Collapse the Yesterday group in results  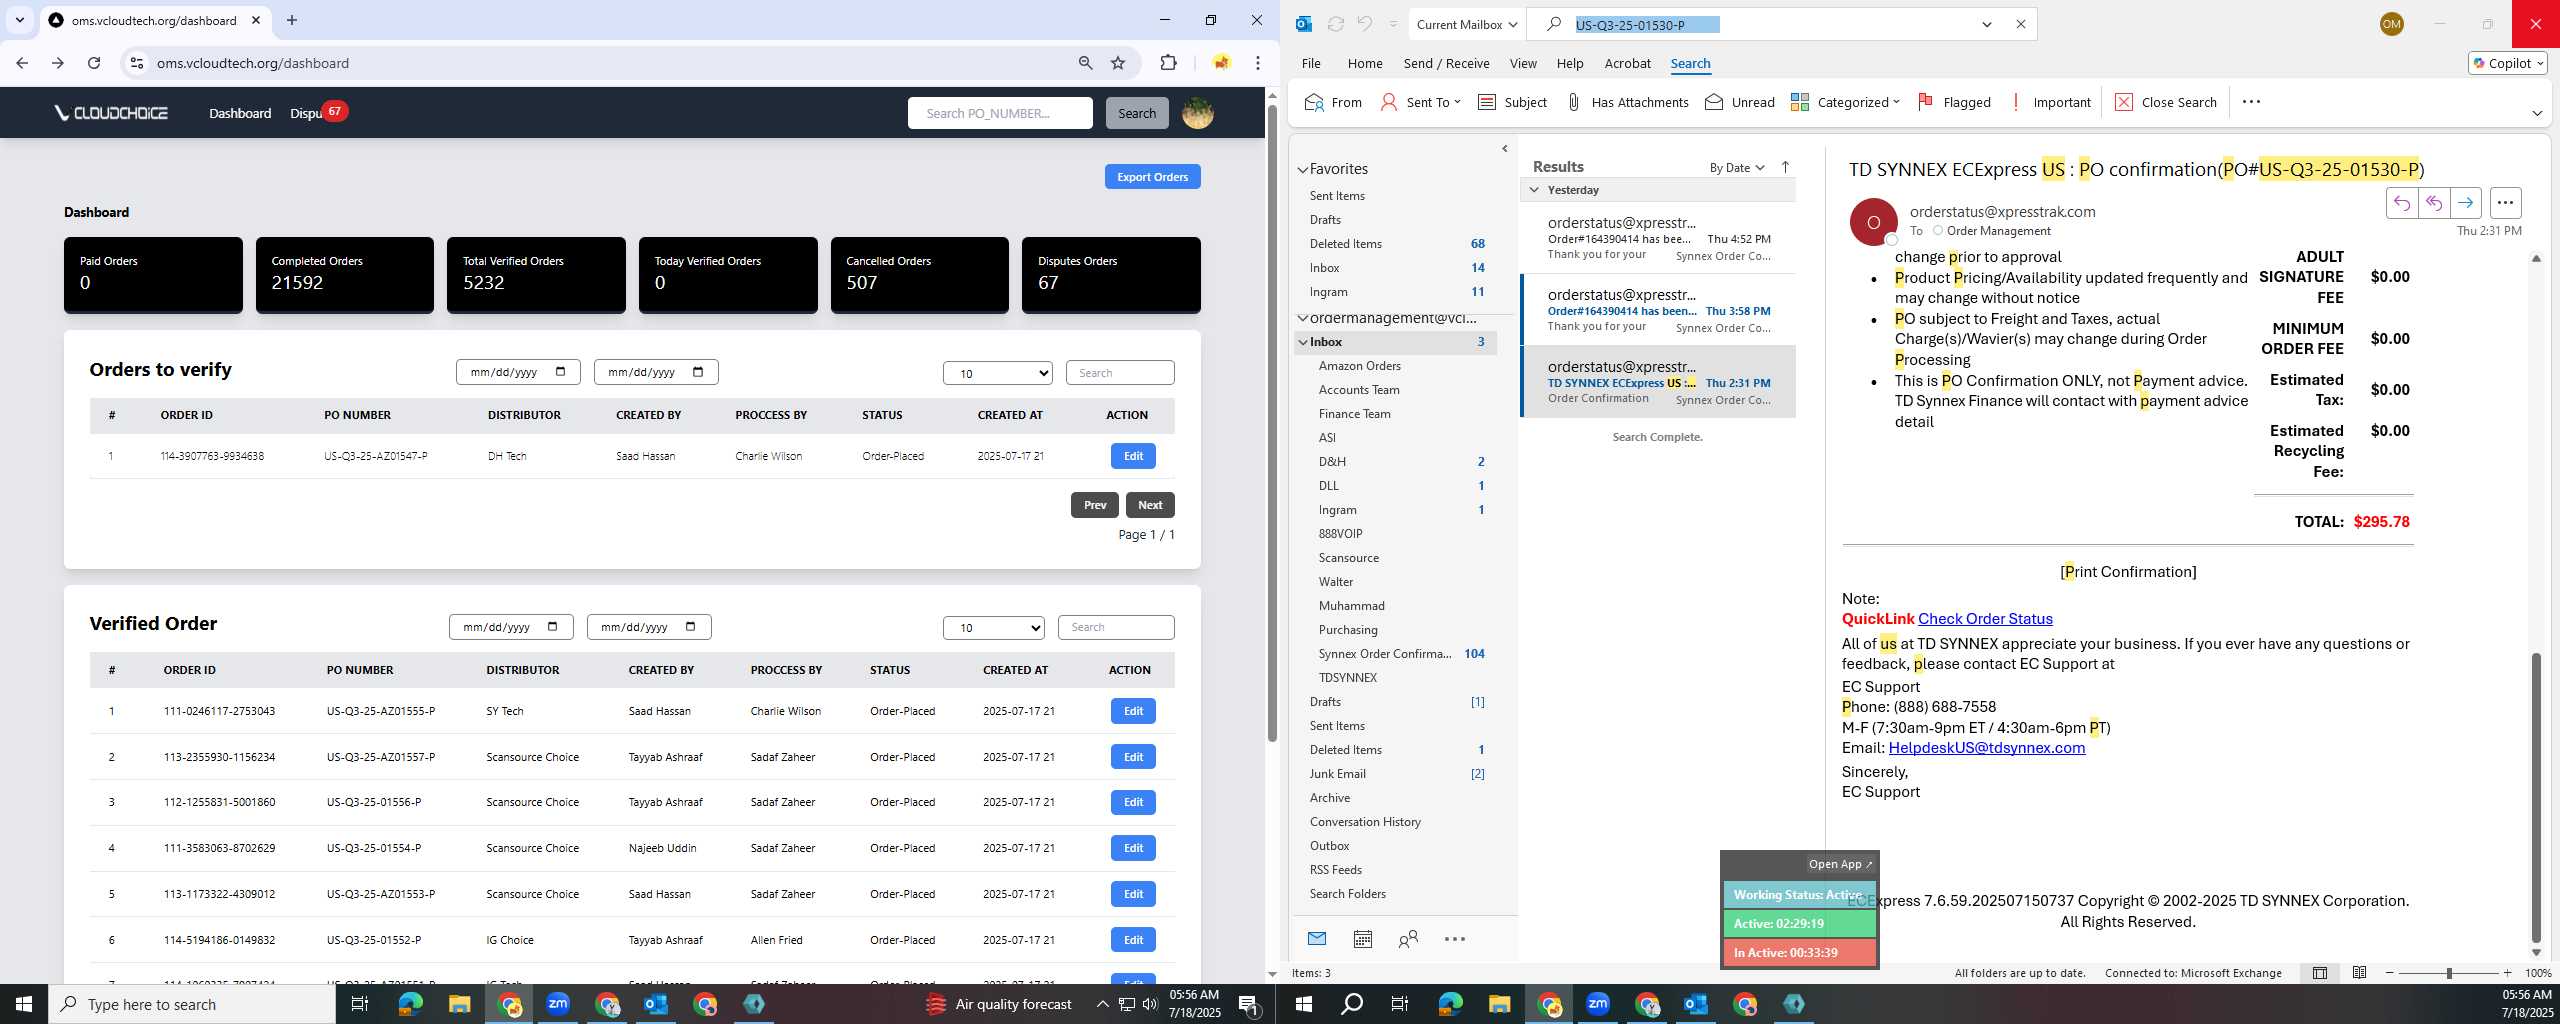1534,190
